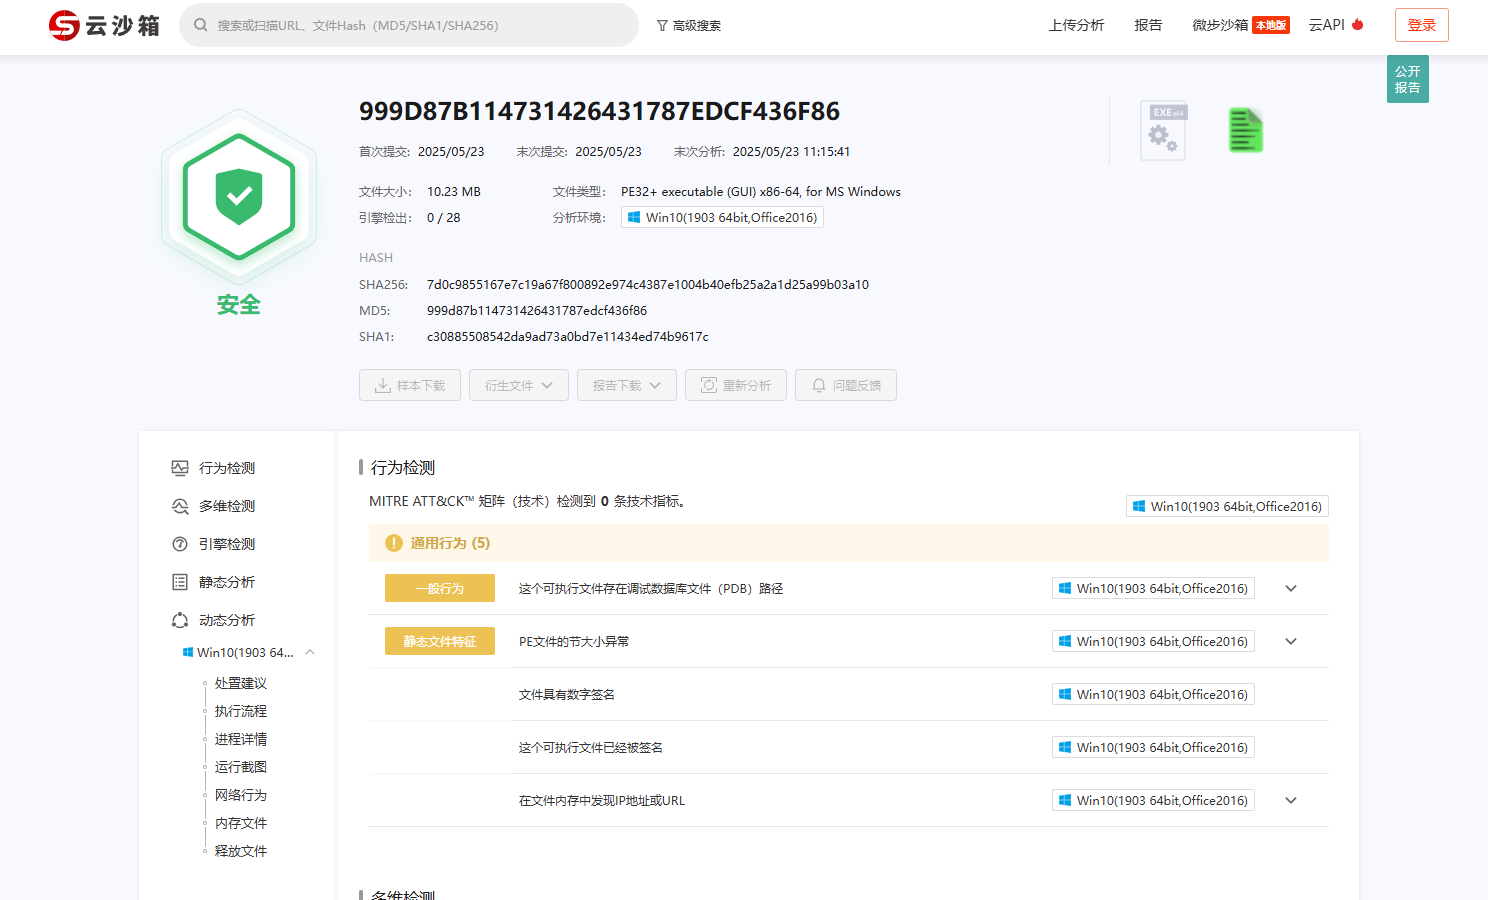Click the green document report icon

pyautogui.click(x=1246, y=130)
